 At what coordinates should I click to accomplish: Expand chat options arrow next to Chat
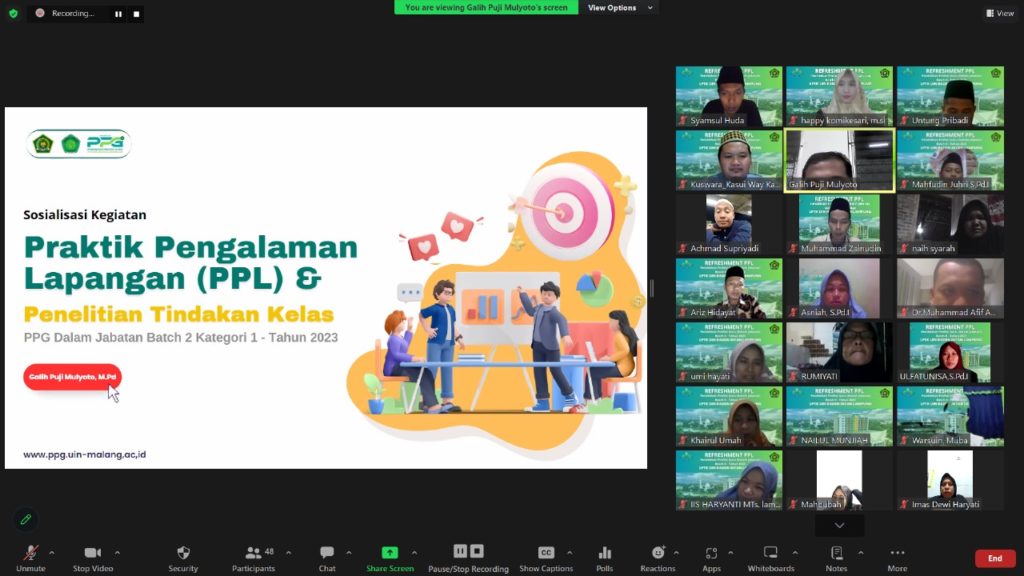coord(349,553)
